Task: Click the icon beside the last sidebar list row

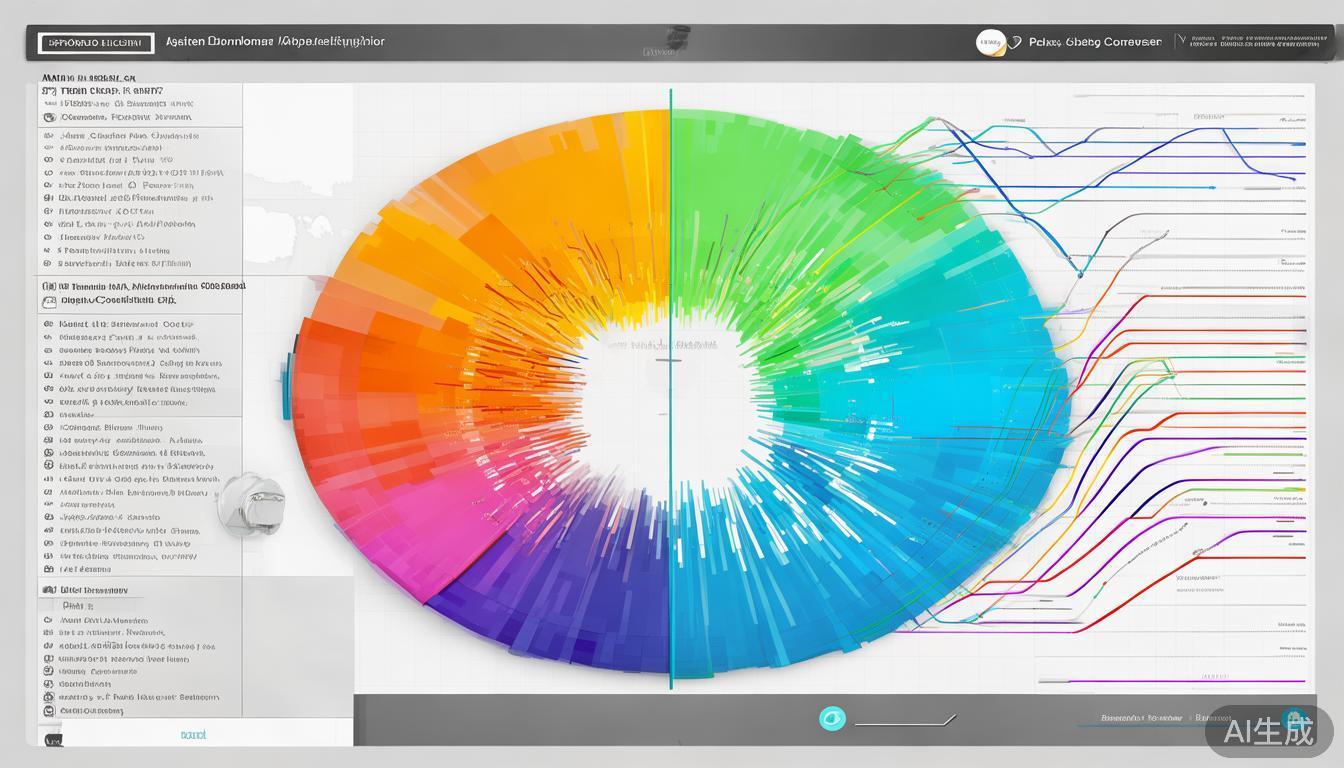Action: pos(48,711)
